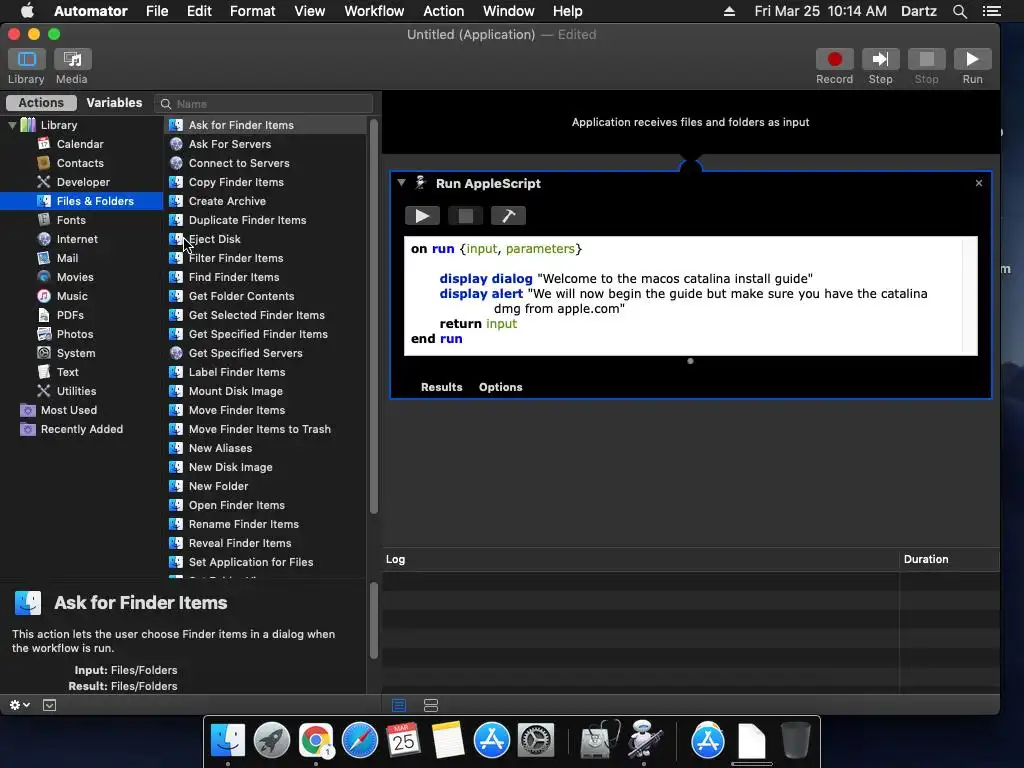1024x768 pixels.
Task: Show the log view button
Action: tap(399, 705)
